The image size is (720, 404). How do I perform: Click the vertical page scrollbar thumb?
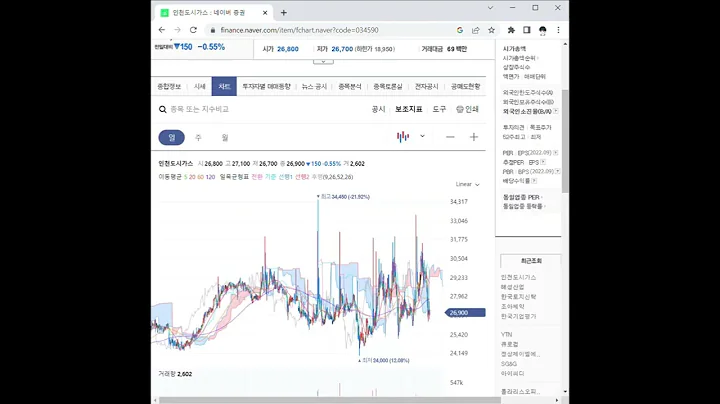(x=565, y=140)
